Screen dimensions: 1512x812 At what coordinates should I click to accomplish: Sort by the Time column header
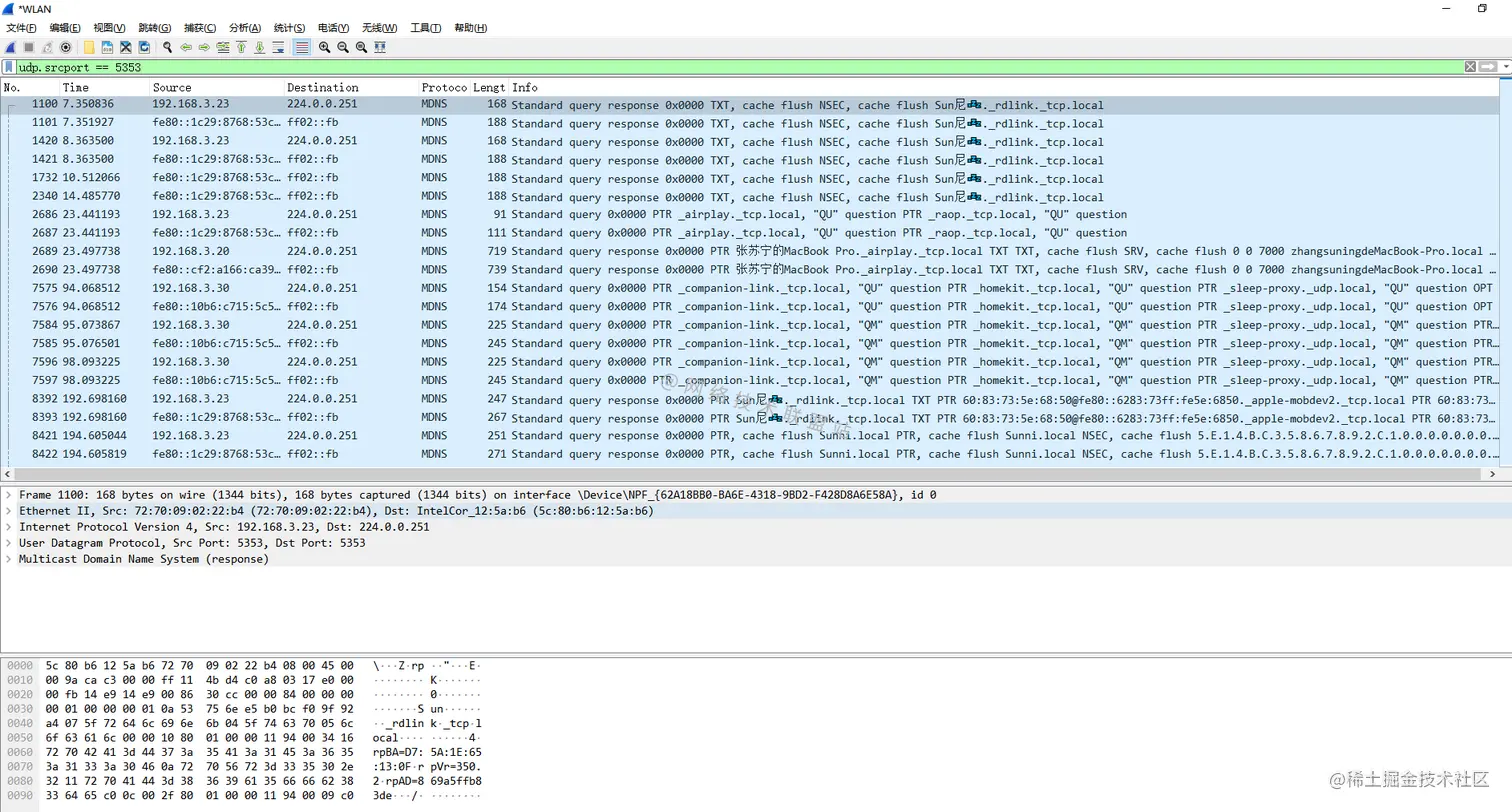tap(105, 87)
